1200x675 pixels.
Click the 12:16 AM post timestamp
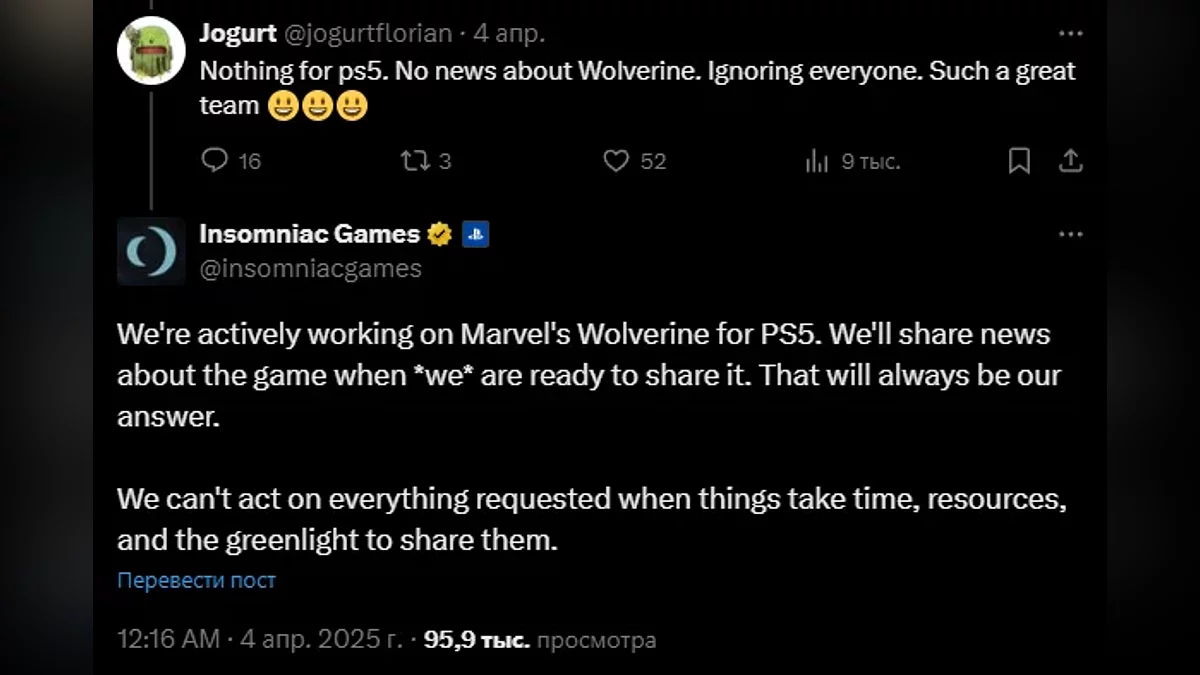click(x=168, y=640)
